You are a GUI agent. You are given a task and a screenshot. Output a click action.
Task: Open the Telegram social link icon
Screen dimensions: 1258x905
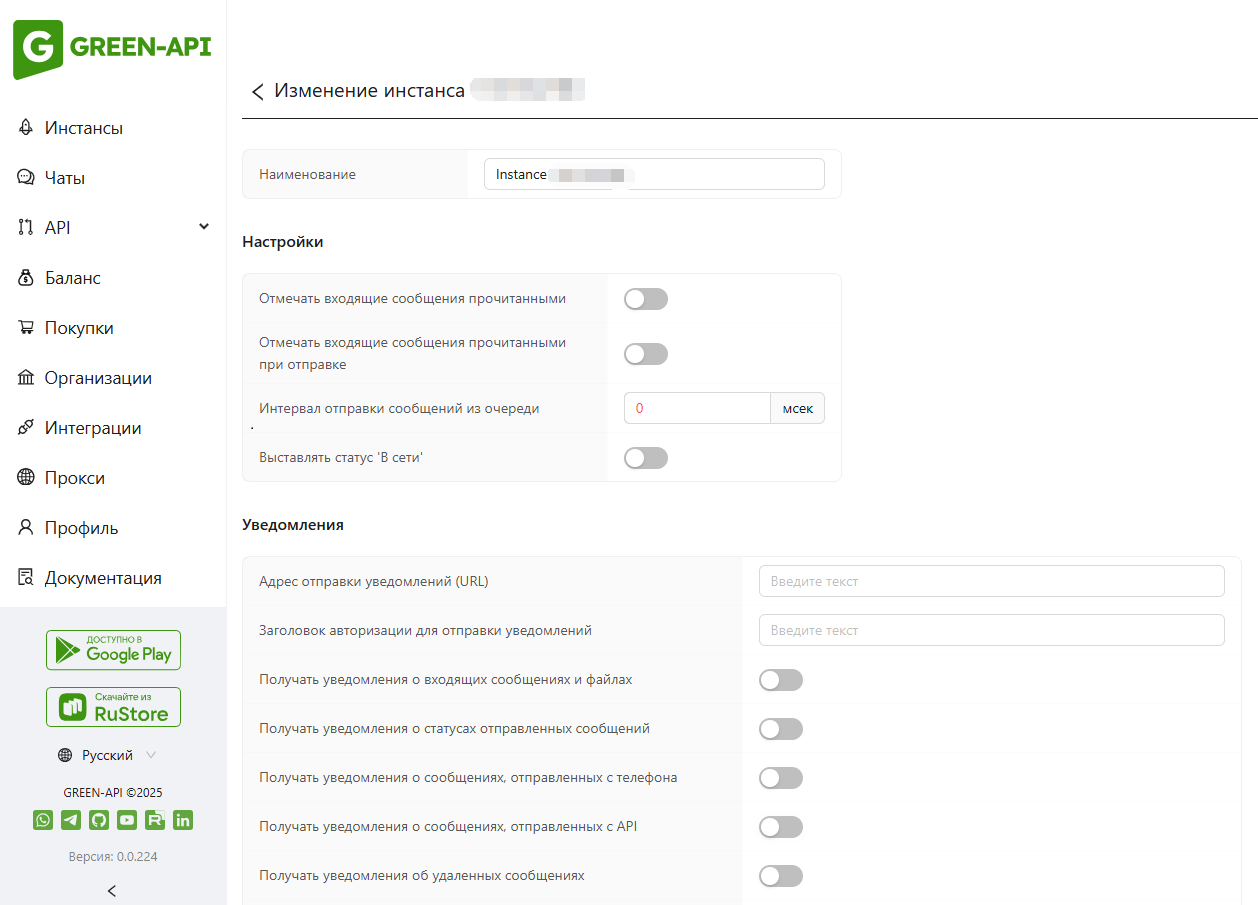71,820
